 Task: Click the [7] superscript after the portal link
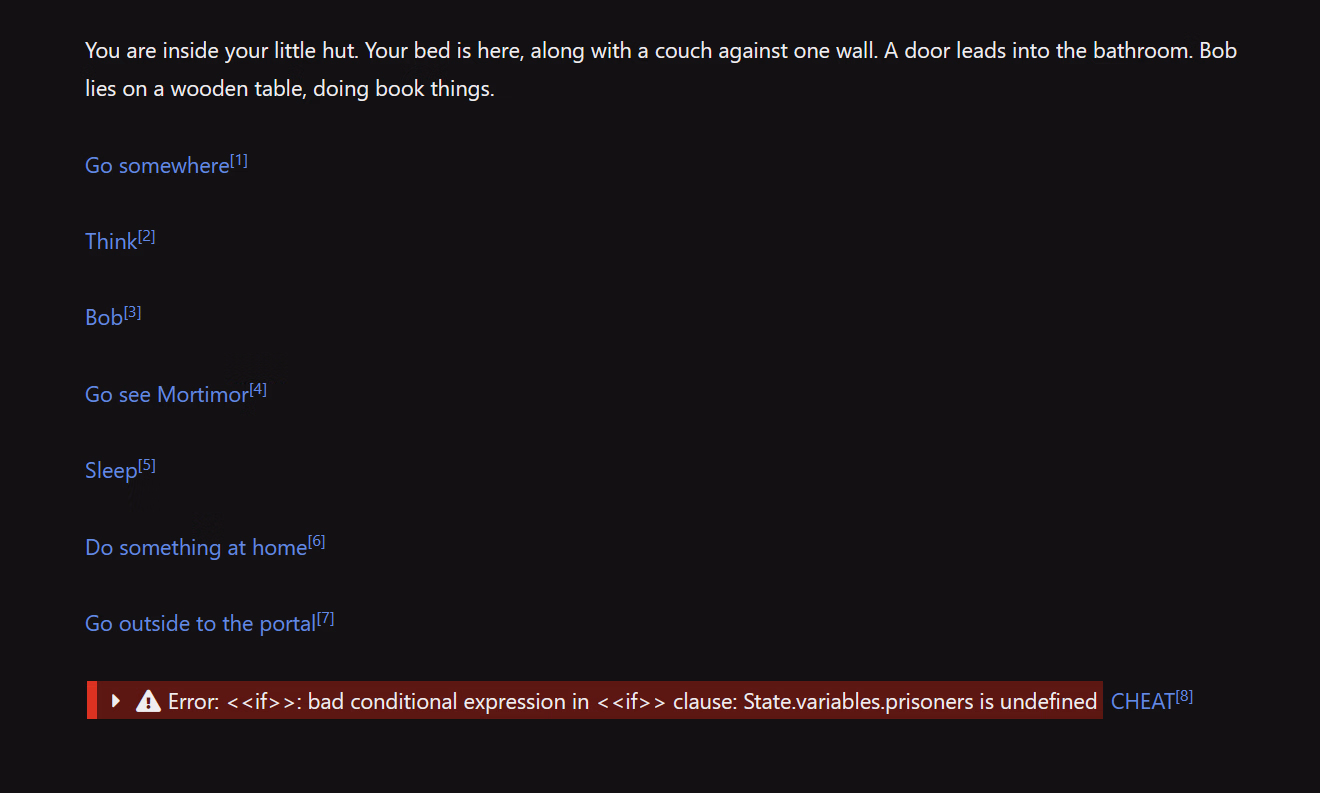pos(326,618)
